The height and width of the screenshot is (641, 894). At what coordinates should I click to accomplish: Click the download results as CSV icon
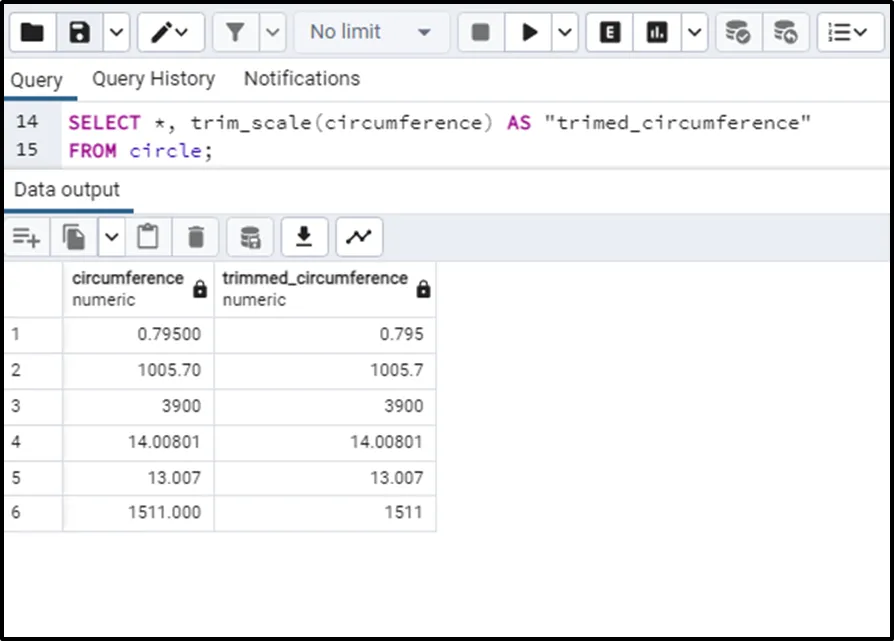304,237
